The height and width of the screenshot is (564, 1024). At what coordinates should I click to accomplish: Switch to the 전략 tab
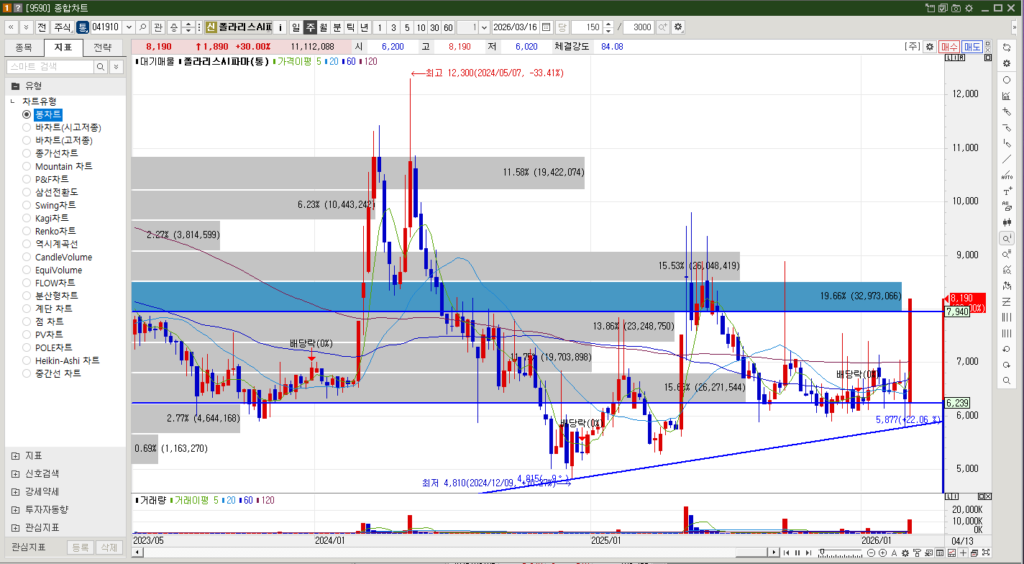(x=103, y=47)
